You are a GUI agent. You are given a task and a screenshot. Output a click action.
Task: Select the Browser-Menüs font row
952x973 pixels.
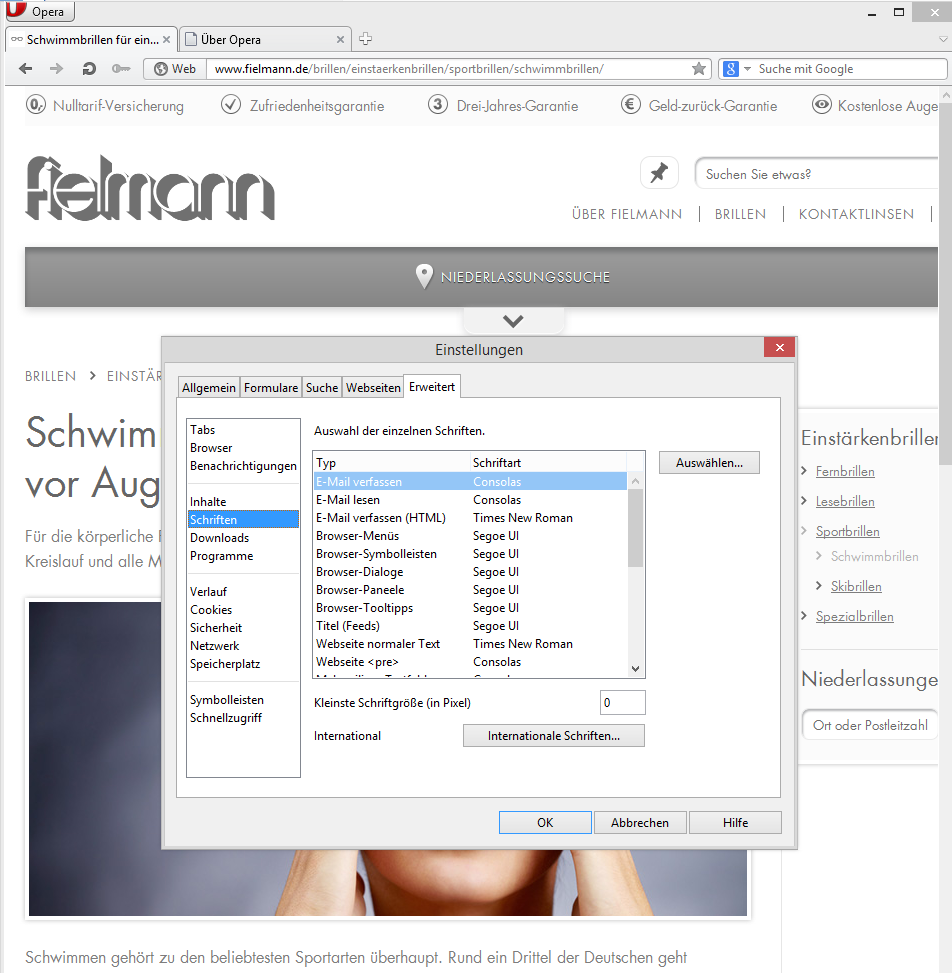point(470,536)
